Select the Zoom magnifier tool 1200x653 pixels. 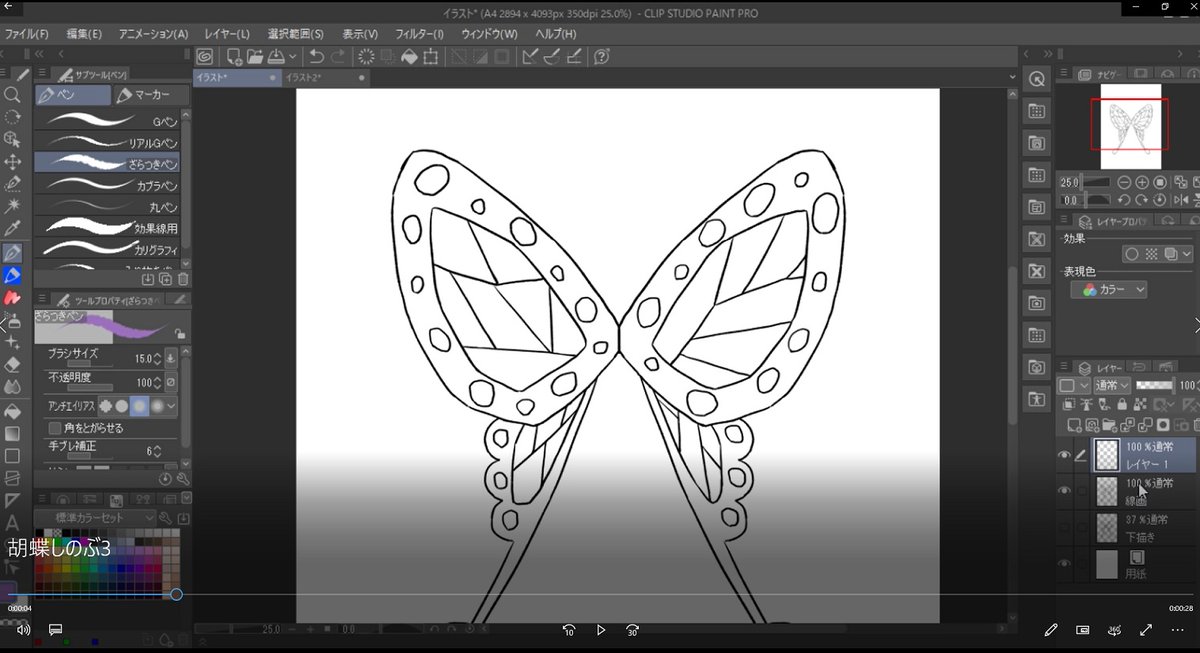point(12,95)
